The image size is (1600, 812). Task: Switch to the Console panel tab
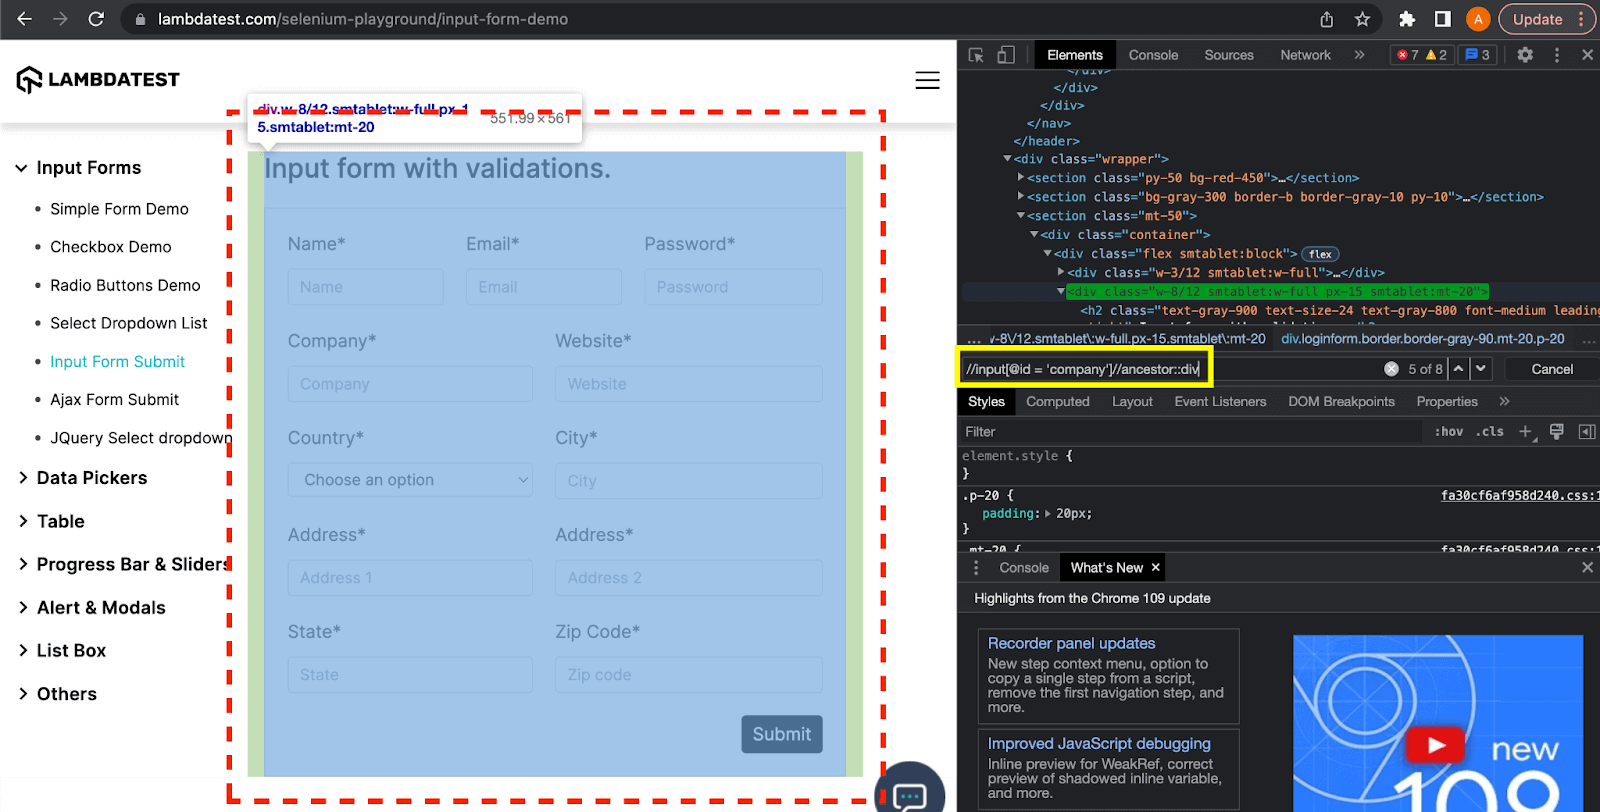pos(1153,55)
